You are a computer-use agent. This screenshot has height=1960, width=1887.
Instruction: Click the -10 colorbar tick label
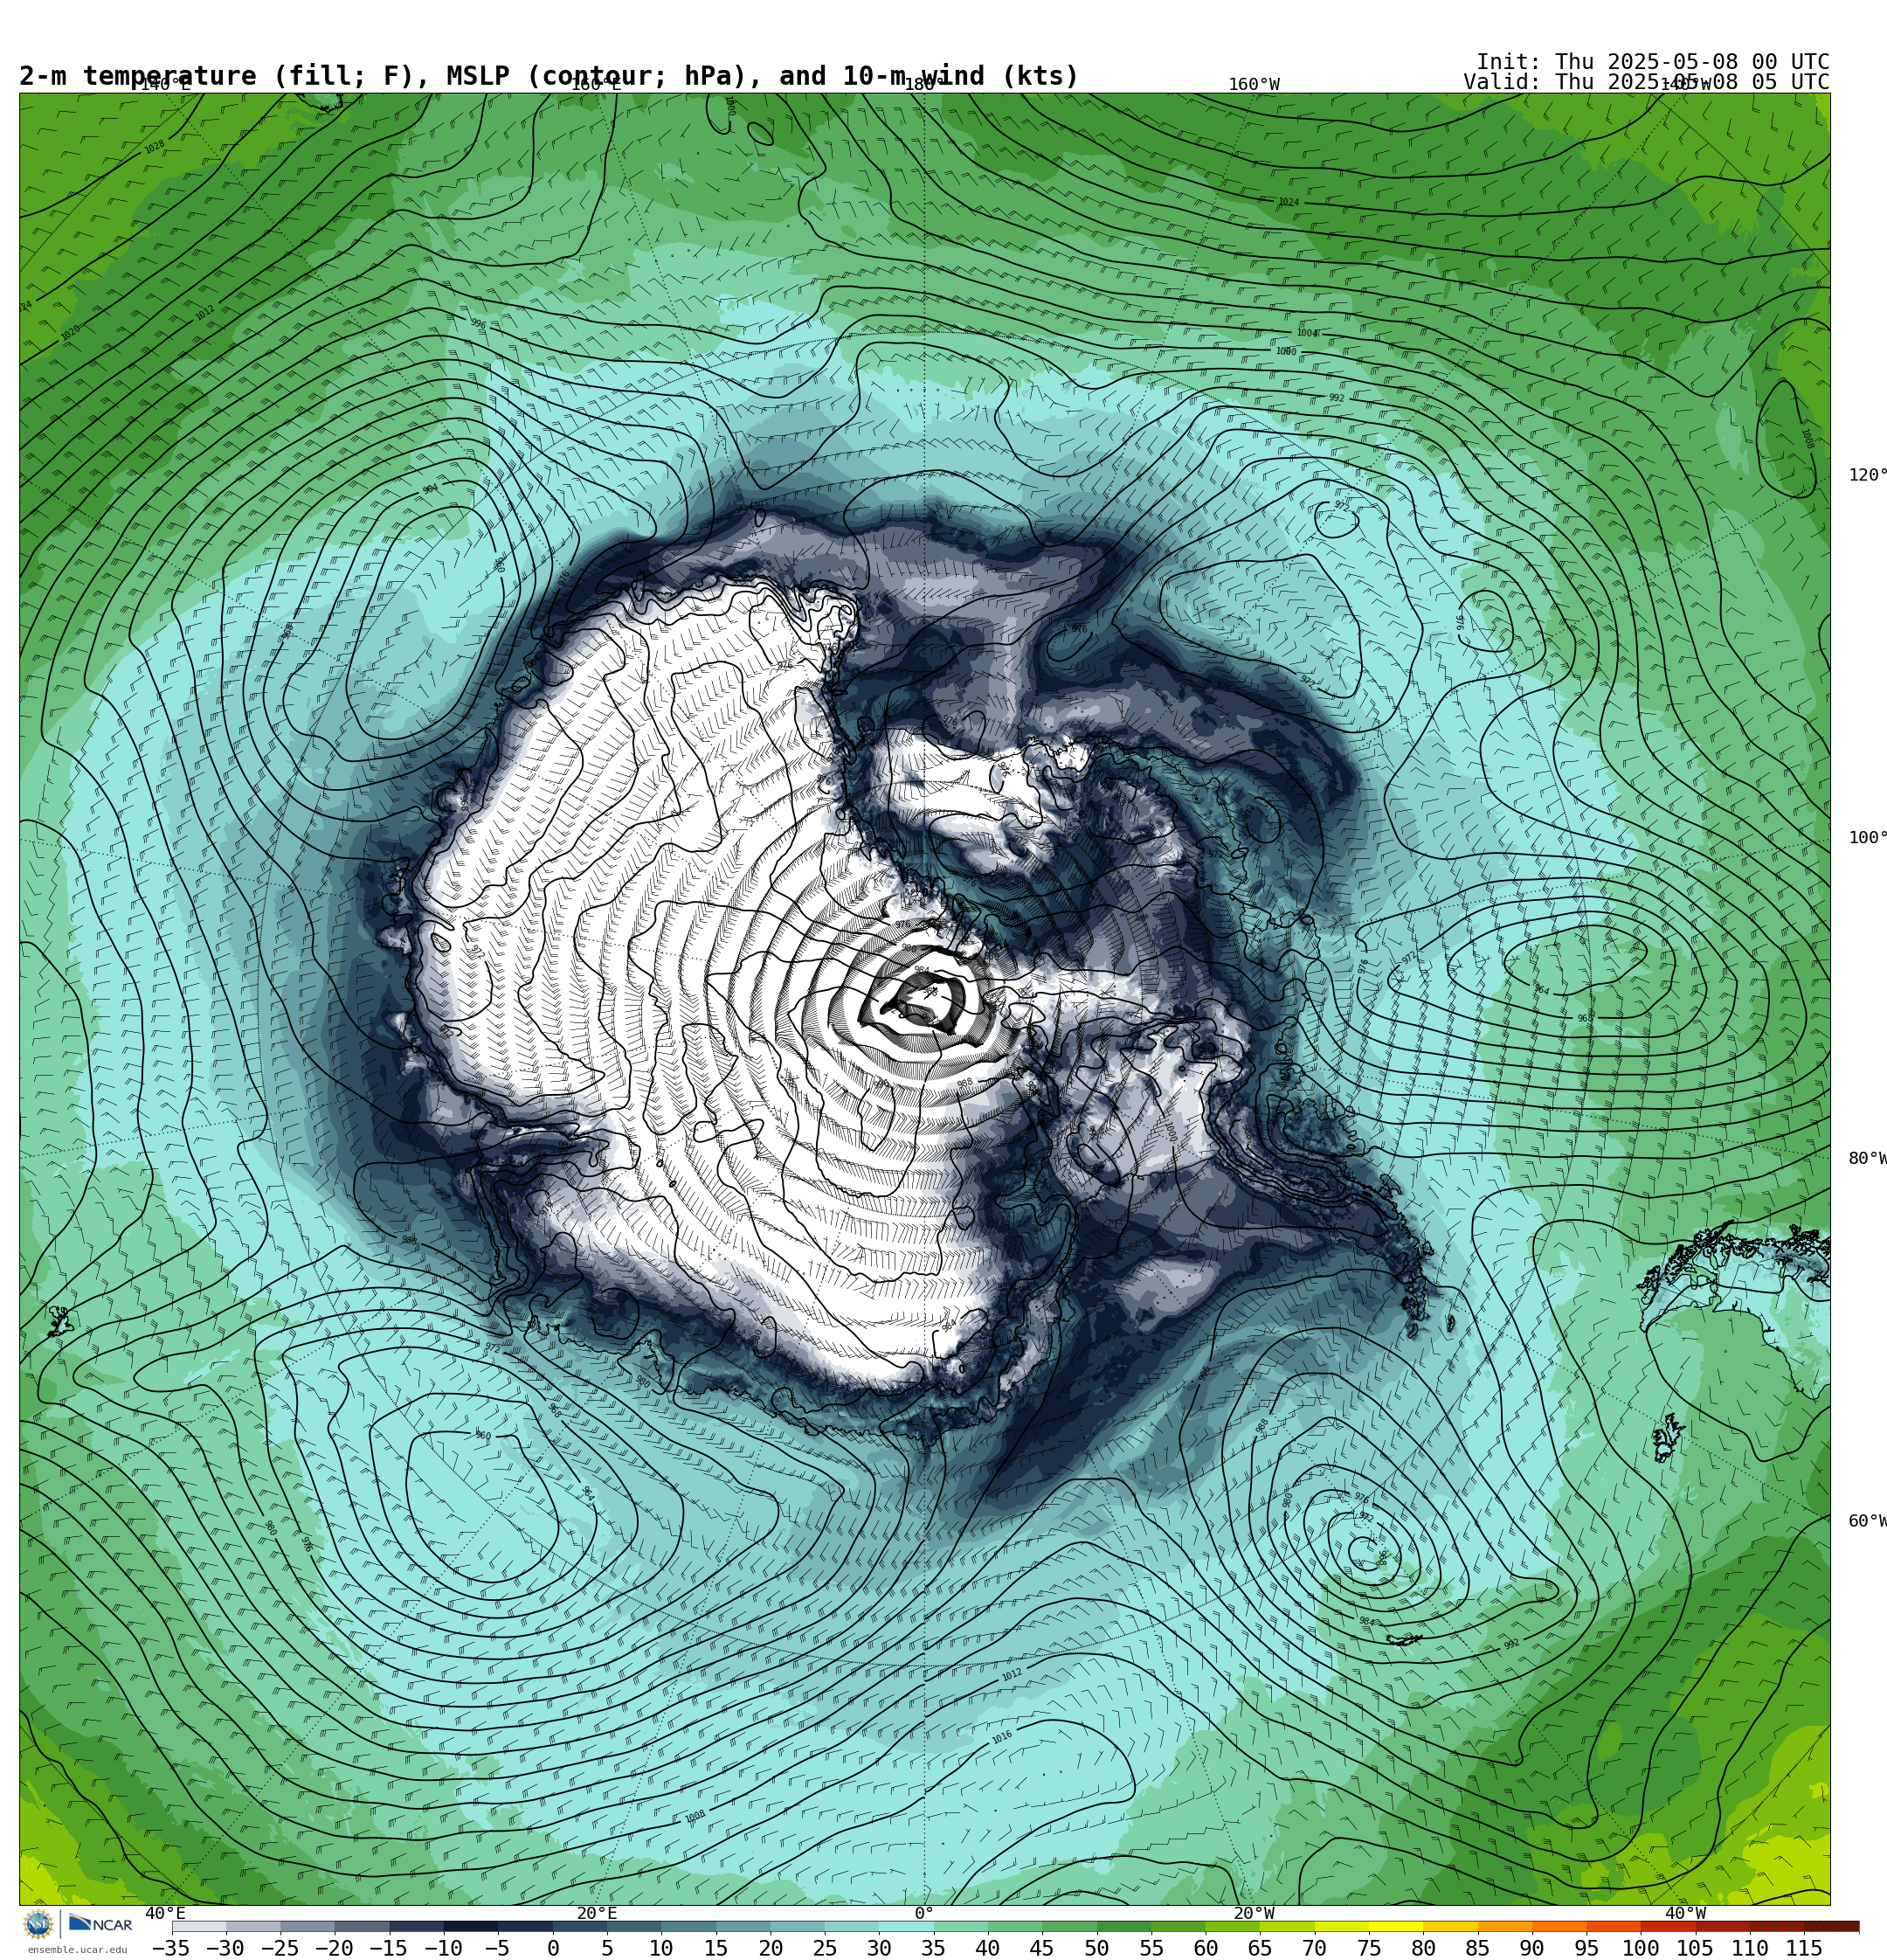pos(443,1948)
